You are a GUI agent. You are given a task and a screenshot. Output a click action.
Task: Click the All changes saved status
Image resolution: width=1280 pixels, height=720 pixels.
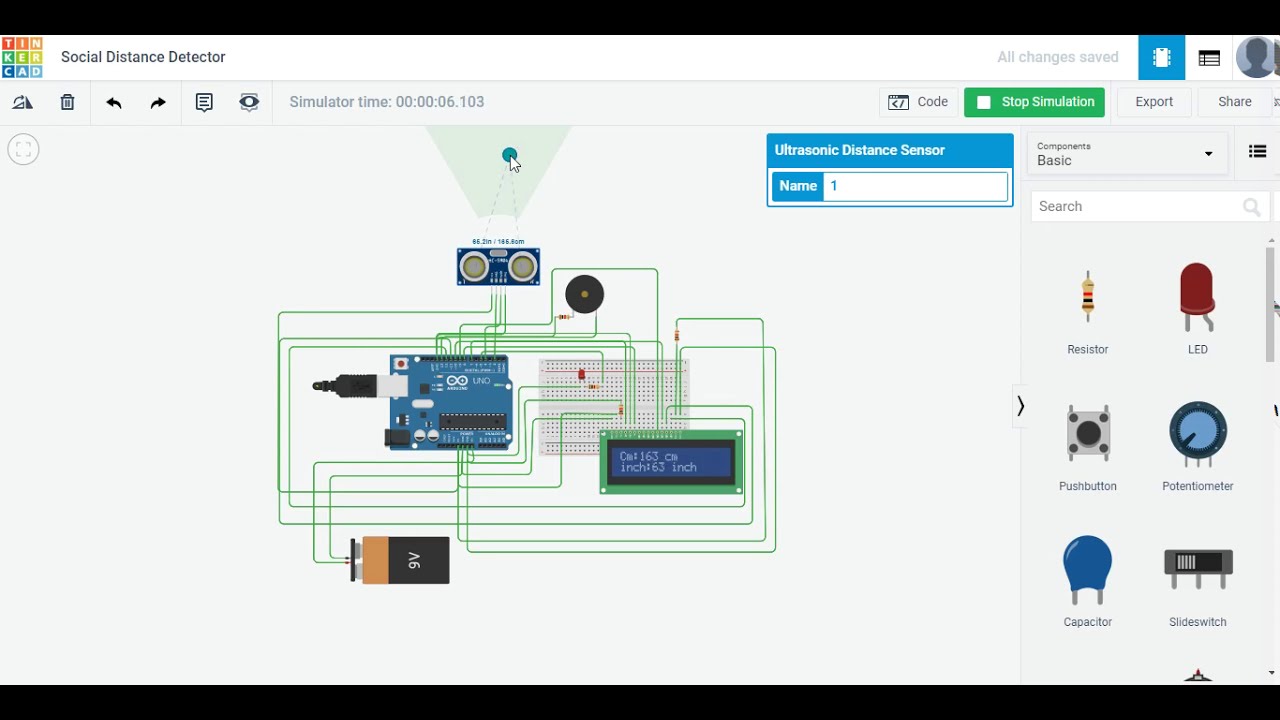coord(1058,57)
